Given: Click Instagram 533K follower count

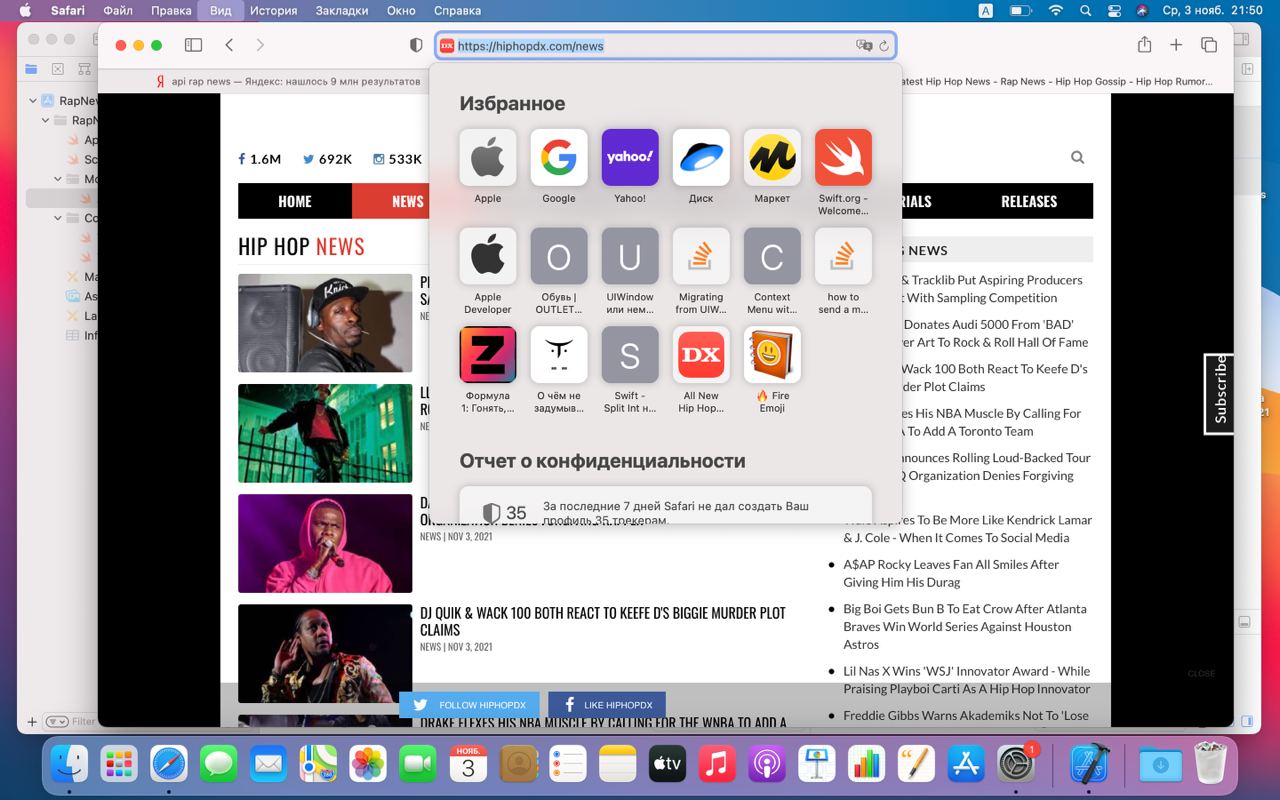Looking at the screenshot, I should tap(398, 159).
